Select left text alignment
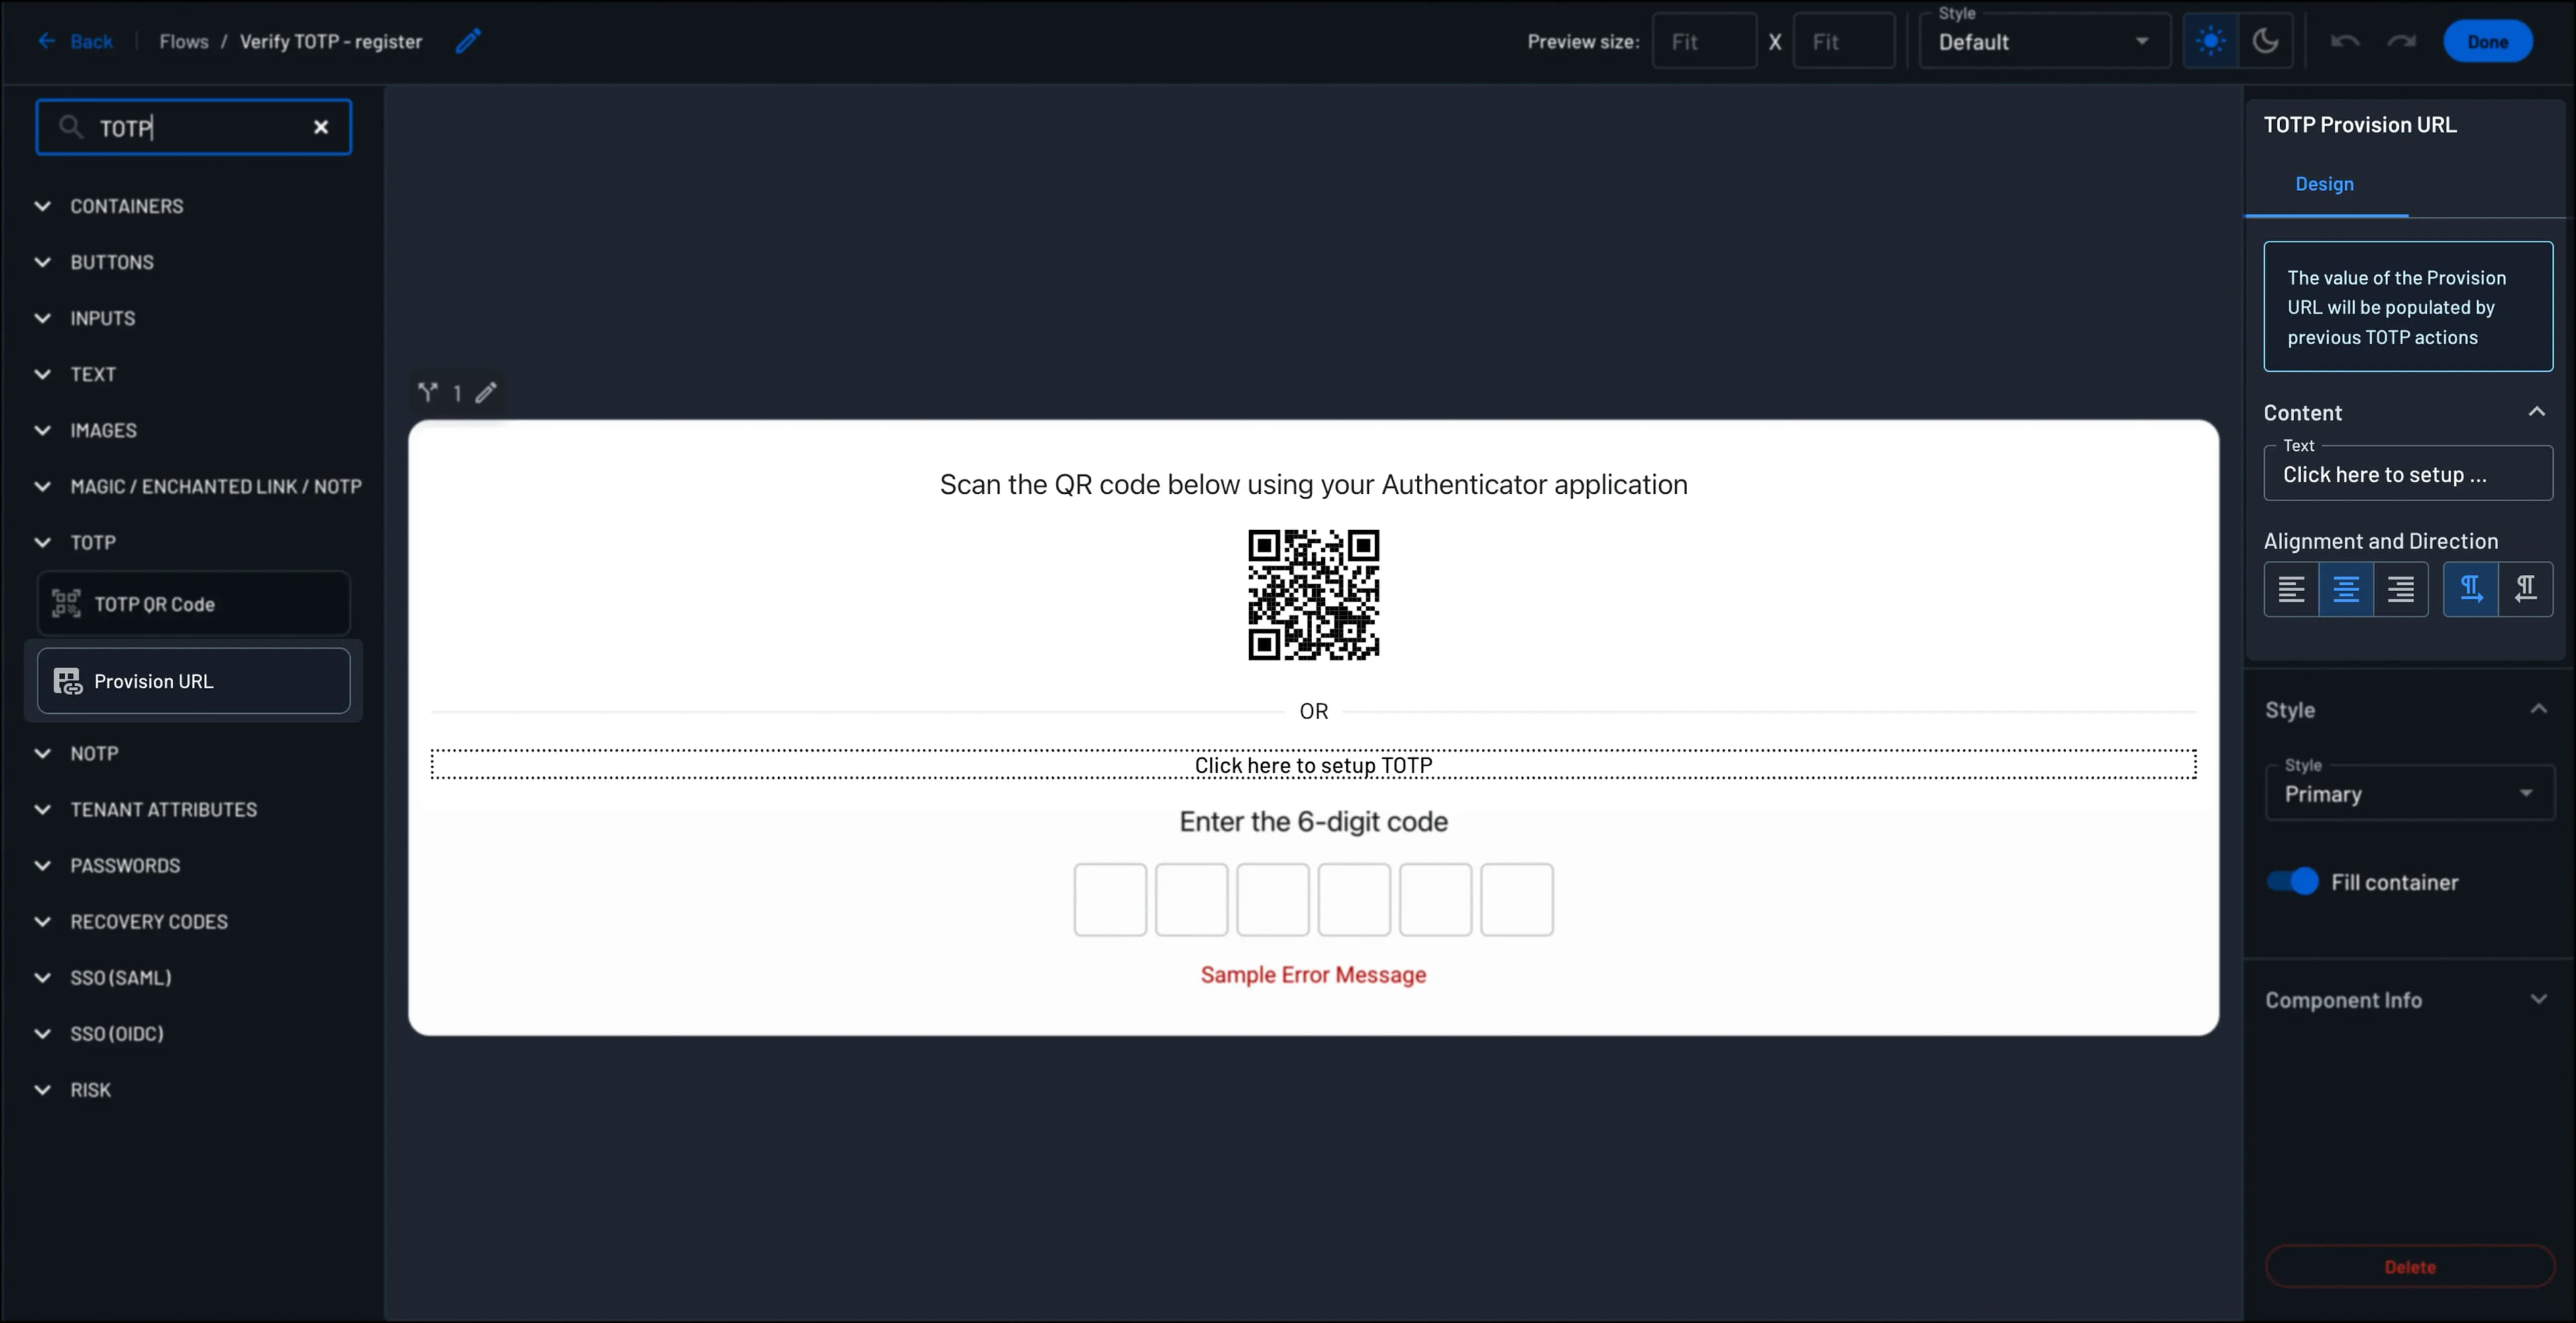The height and width of the screenshot is (1323, 2576). point(2293,589)
